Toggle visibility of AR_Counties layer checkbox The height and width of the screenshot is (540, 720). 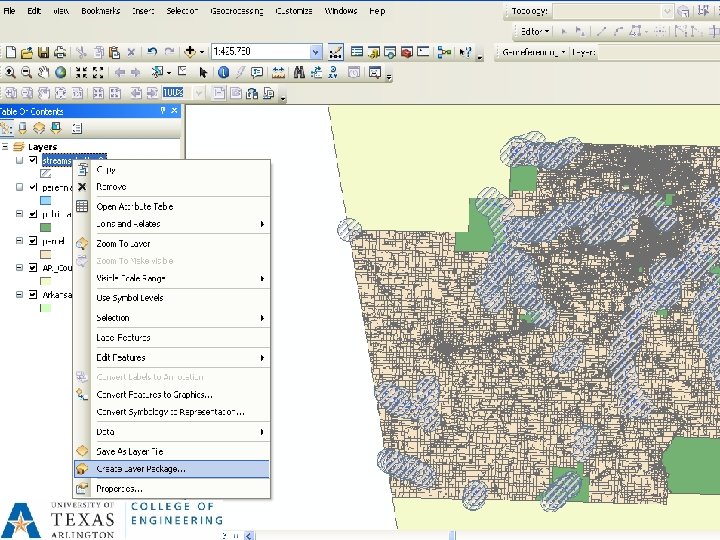(33, 268)
